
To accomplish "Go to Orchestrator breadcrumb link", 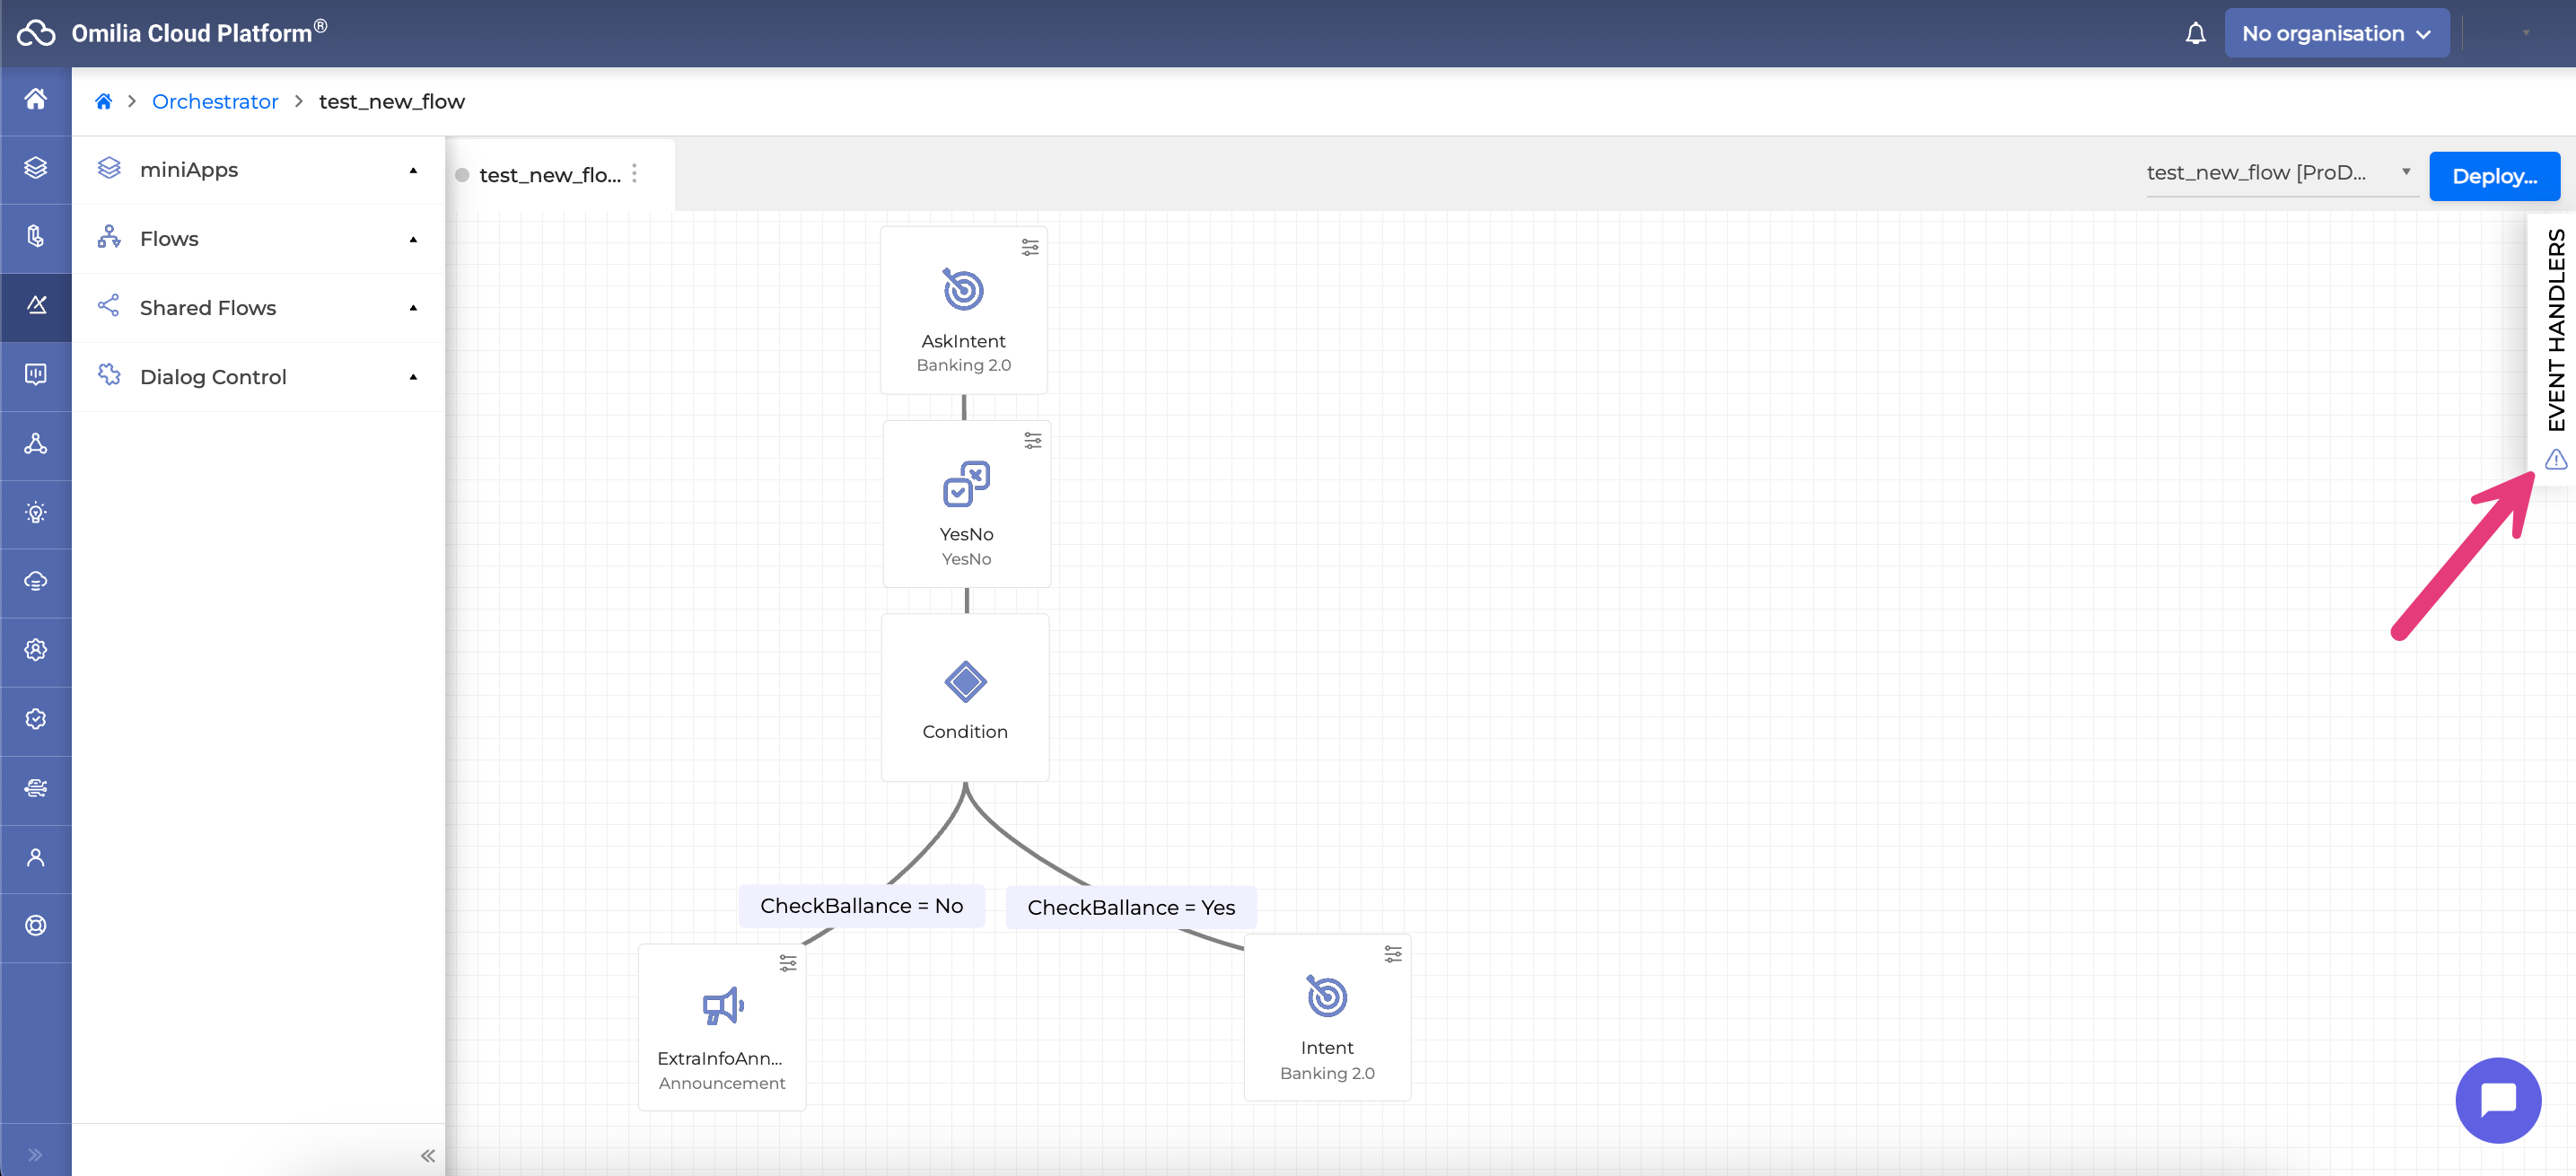I will click(215, 102).
